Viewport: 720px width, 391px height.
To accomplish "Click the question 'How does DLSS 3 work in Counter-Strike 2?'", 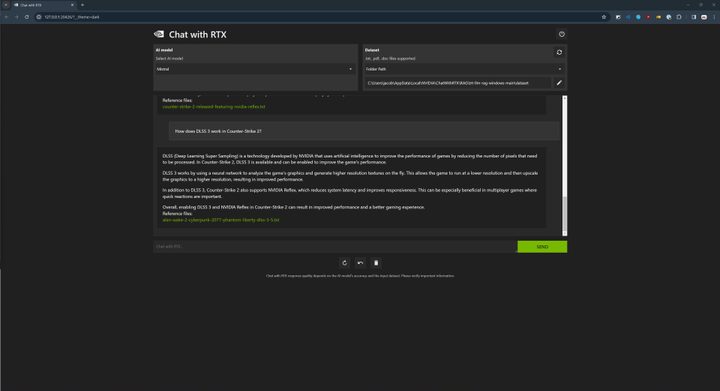I will click(x=218, y=131).
